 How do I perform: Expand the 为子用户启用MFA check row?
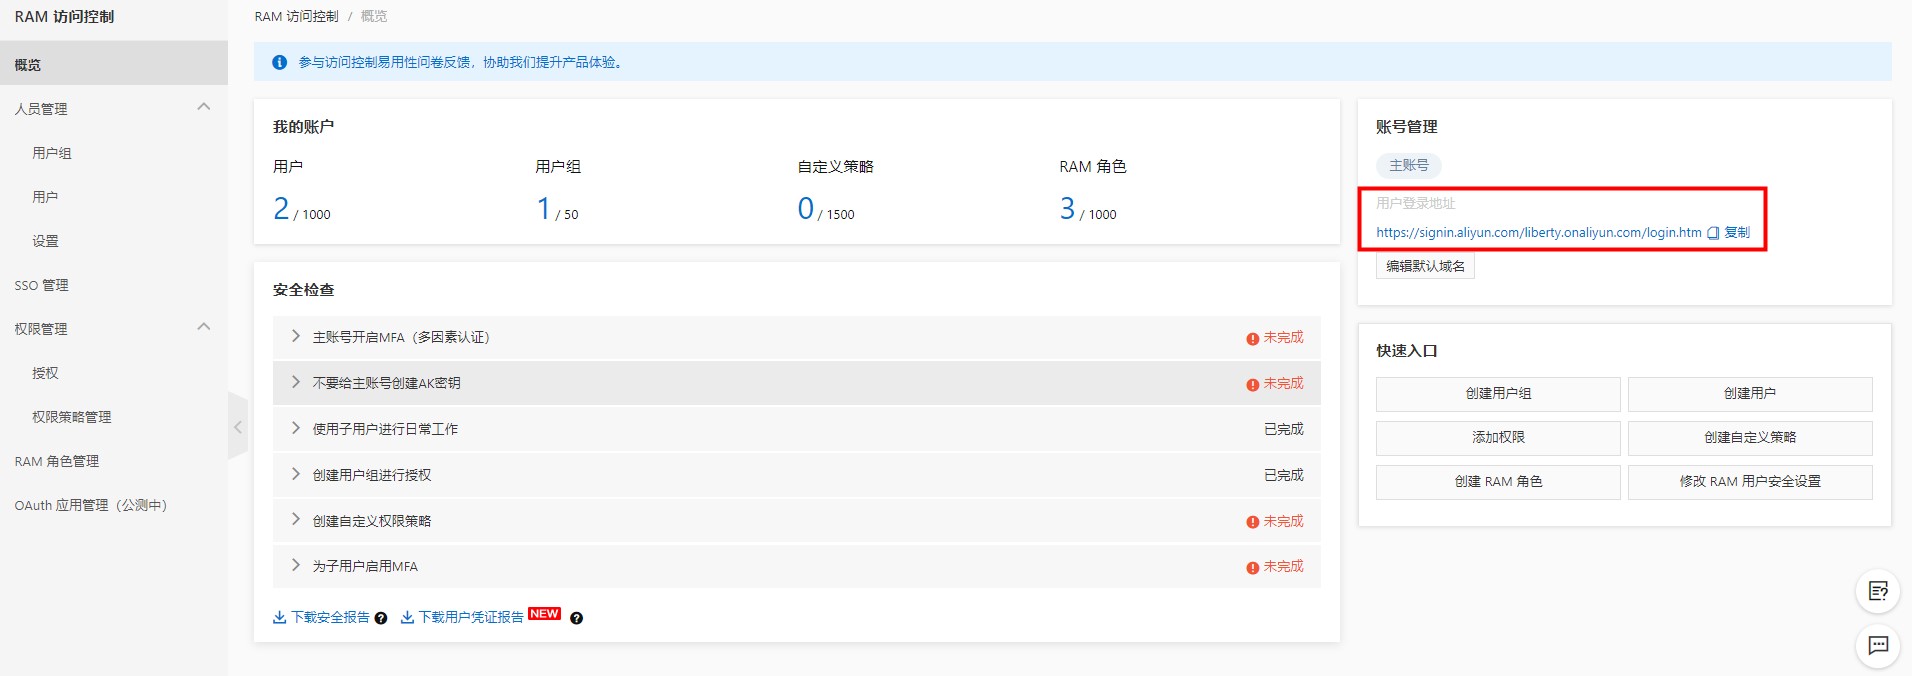(x=296, y=565)
